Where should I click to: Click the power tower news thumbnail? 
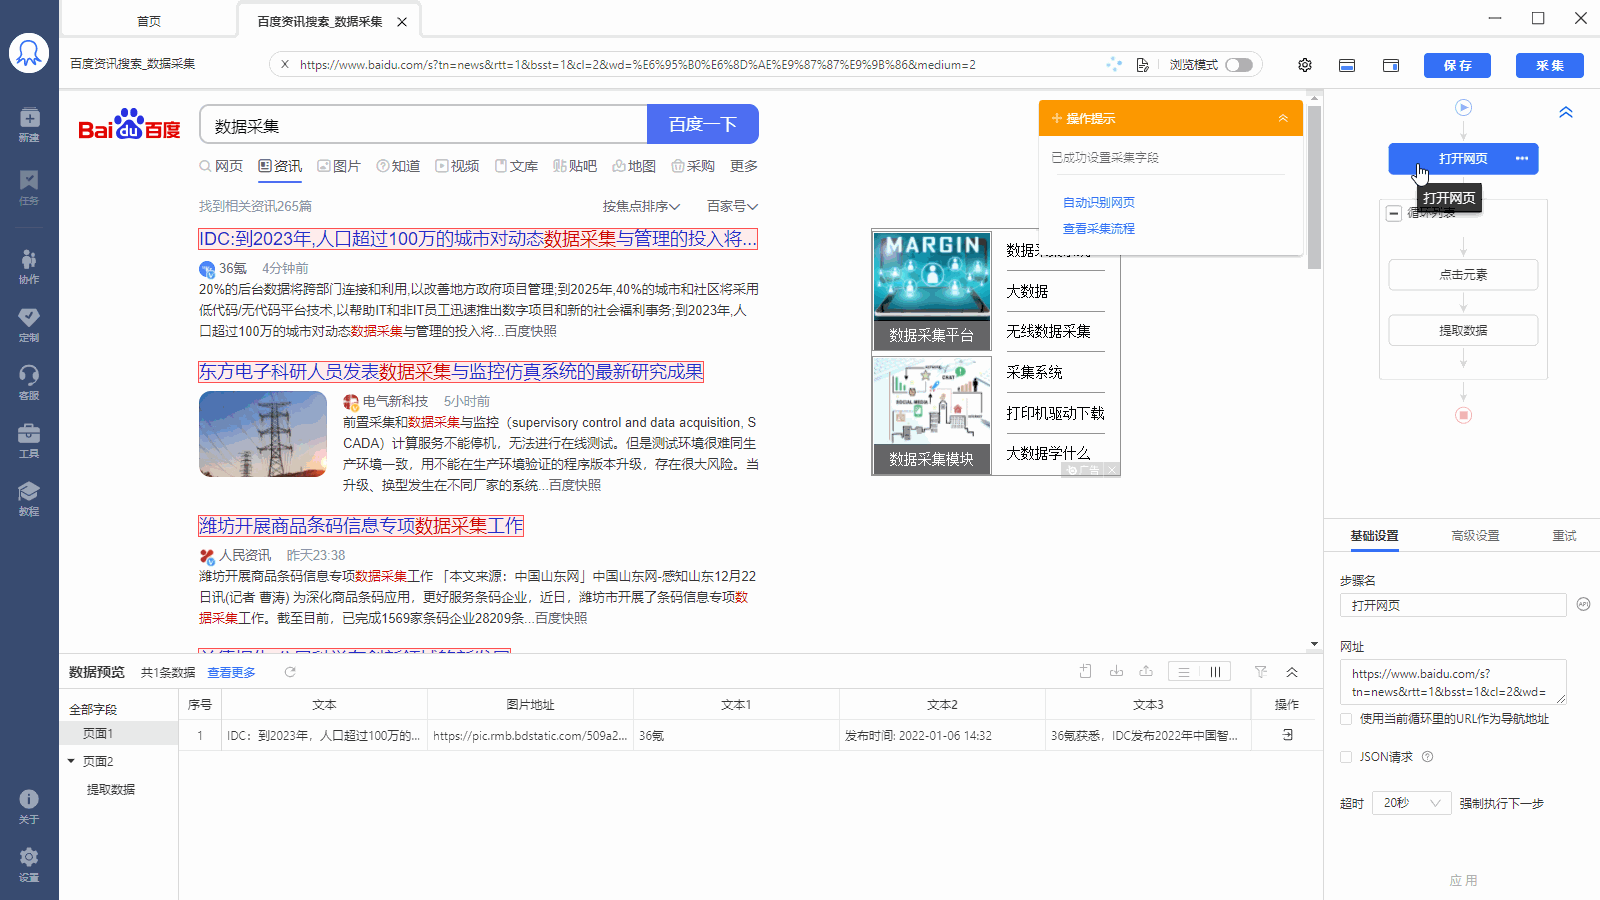pos(263,434)
